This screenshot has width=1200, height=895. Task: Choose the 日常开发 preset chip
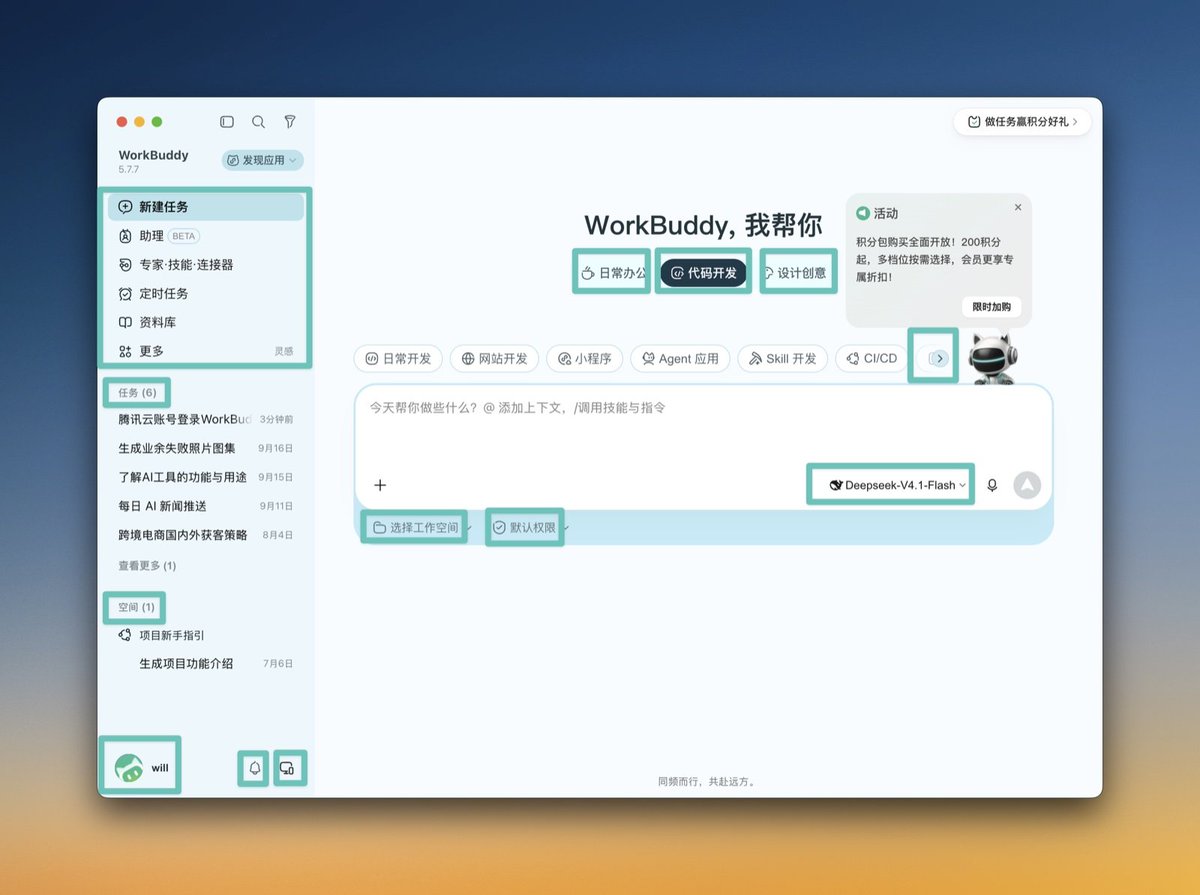point(398,358)
